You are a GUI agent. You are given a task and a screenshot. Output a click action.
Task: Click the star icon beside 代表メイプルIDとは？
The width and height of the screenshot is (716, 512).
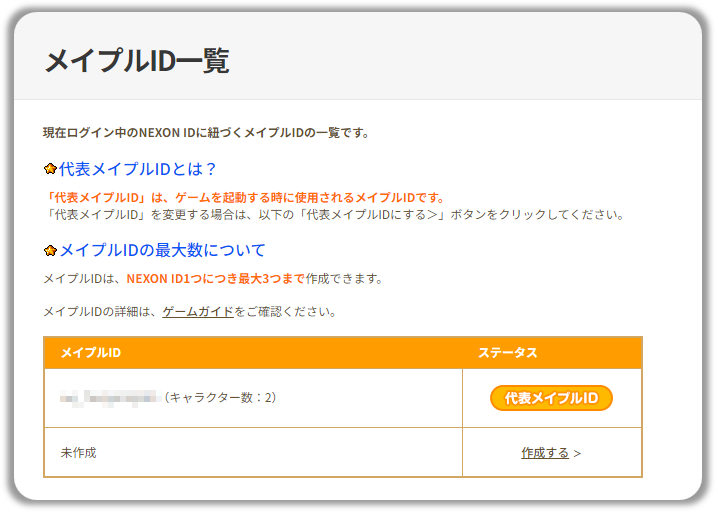click(50, 169)
